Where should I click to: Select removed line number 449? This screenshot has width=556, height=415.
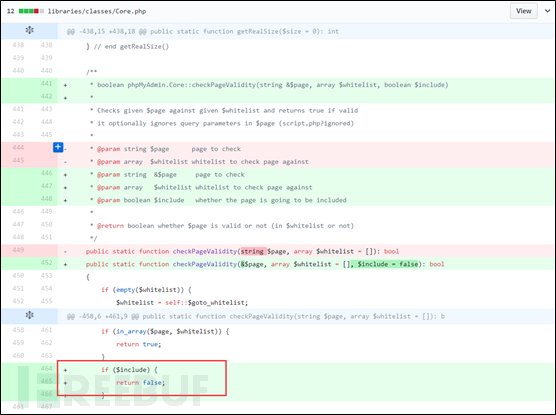pos(18,250)
